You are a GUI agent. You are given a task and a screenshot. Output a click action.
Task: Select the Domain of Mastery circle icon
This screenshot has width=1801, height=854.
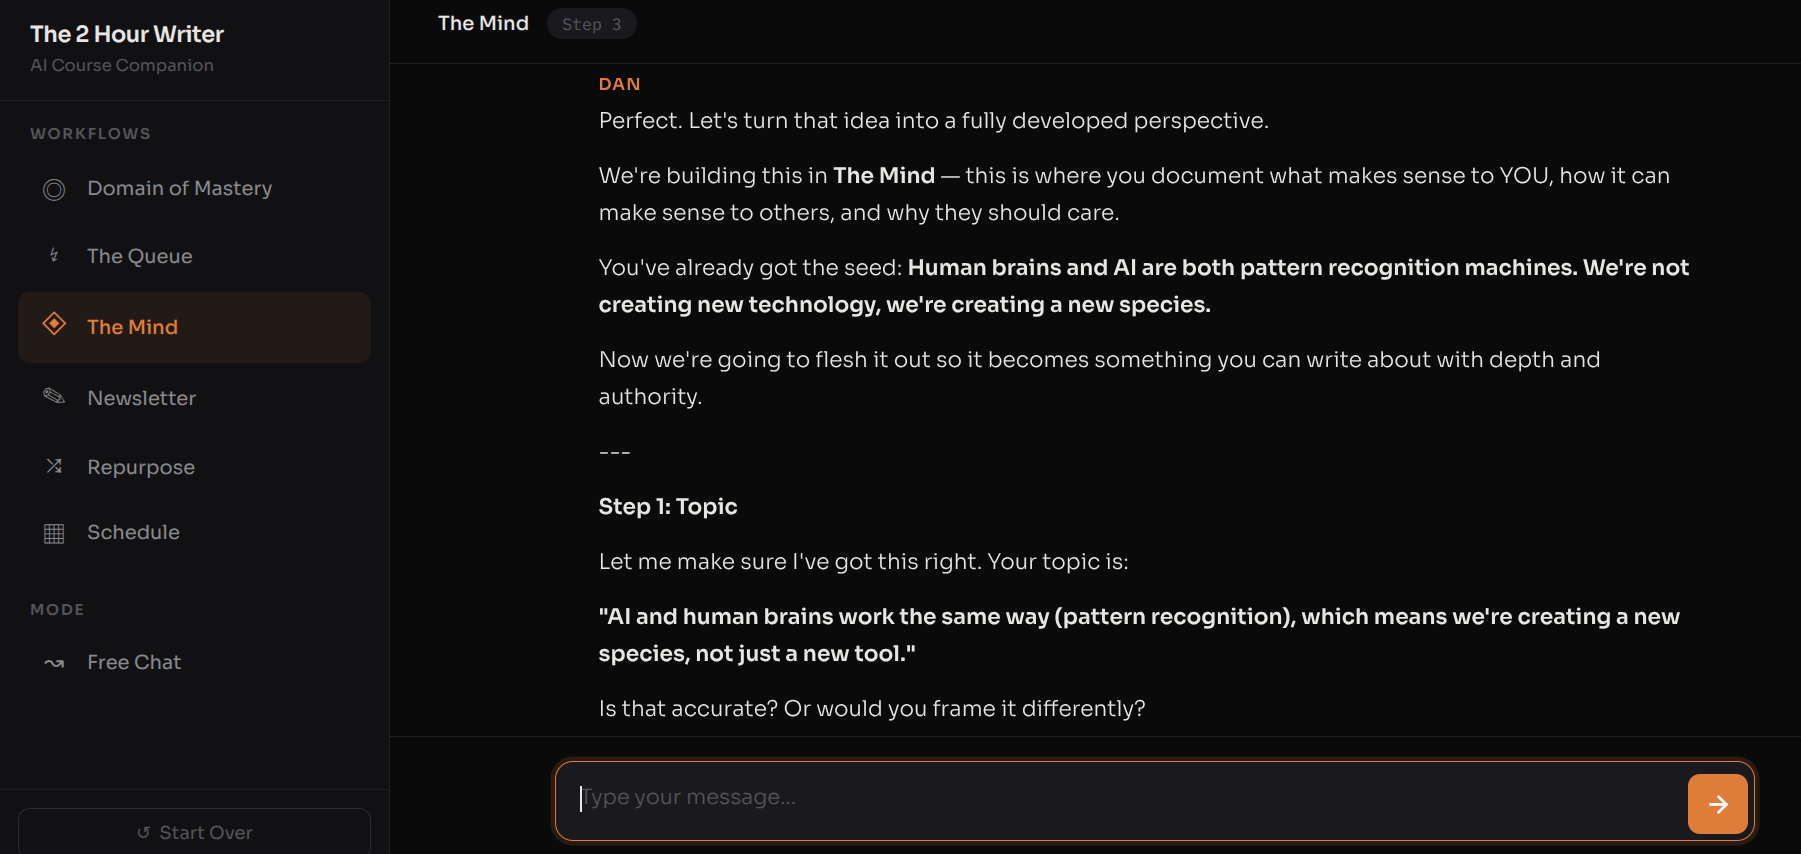53,189
